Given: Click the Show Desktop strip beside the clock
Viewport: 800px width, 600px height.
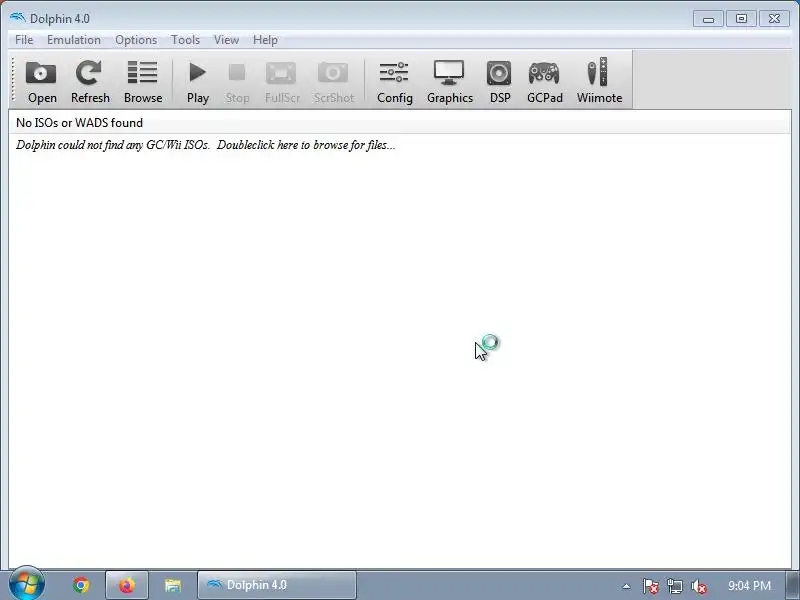Looking at the screenshot, I should click(793, 585).
